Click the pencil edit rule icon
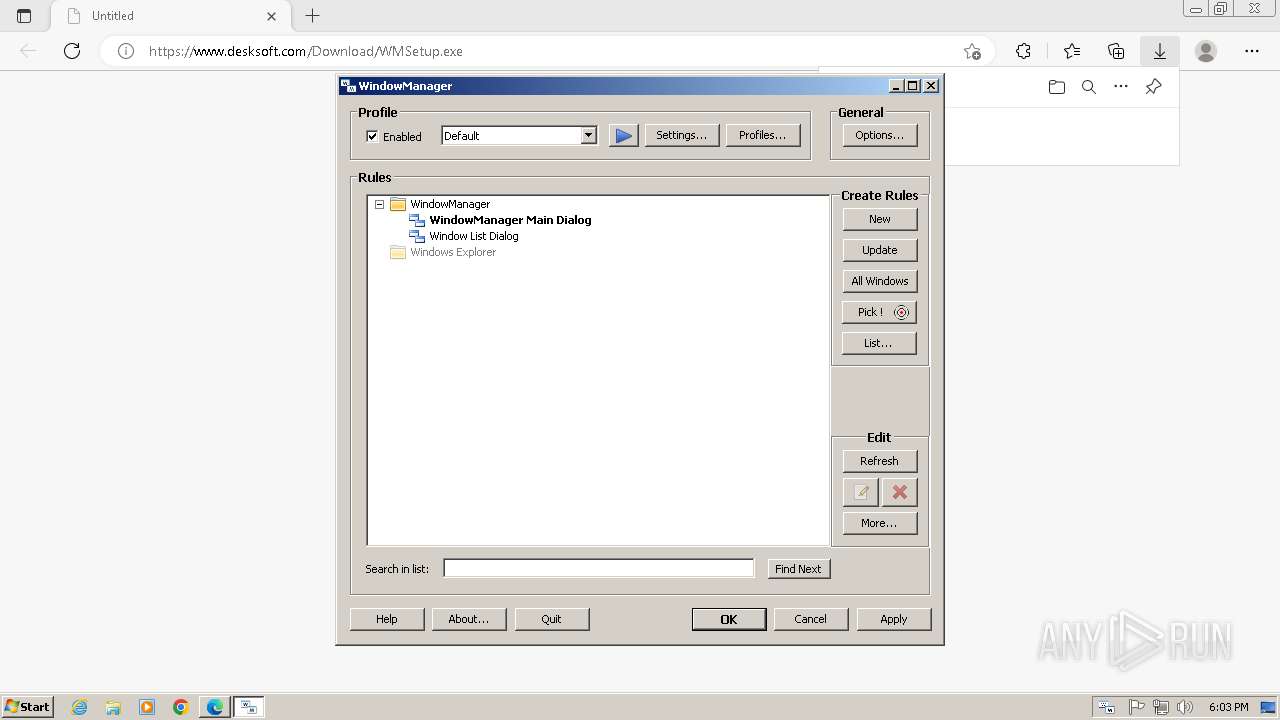Image resolution: width=1280 pixels, height=720 pixels. pyautogui.click(x=861, y=492)
